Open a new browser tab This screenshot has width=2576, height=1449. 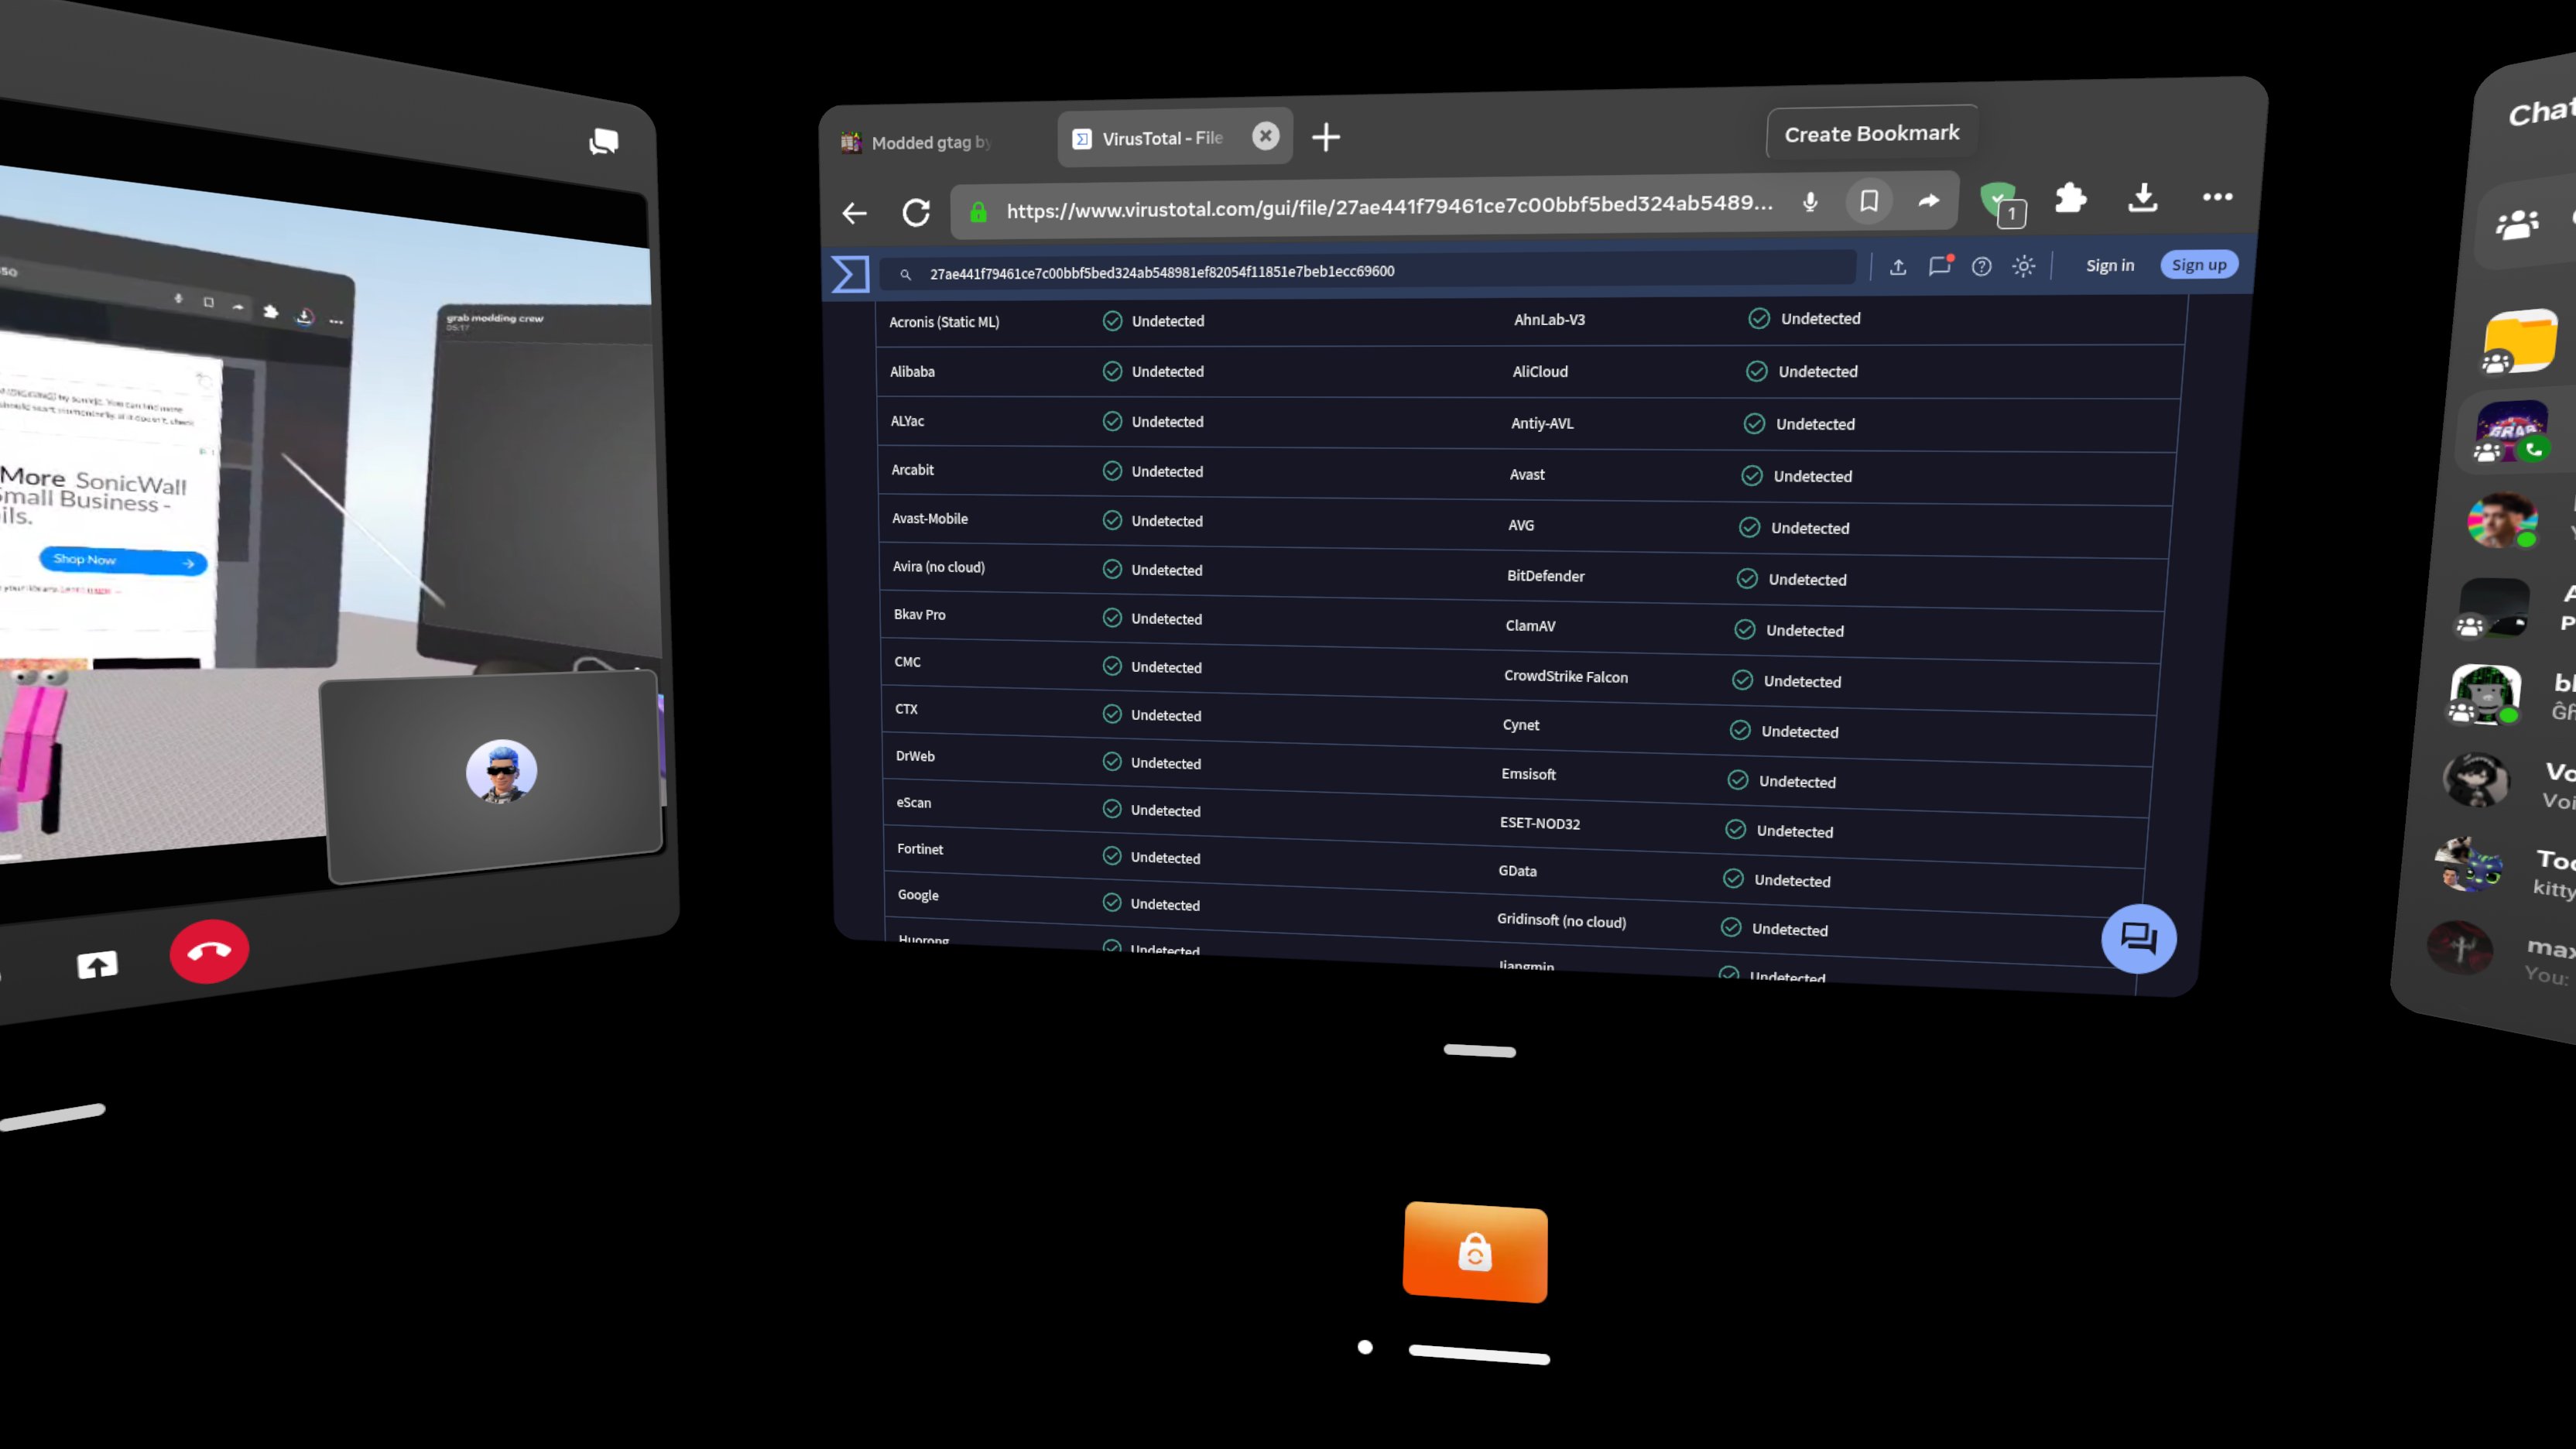click(x=1326, y=137)
